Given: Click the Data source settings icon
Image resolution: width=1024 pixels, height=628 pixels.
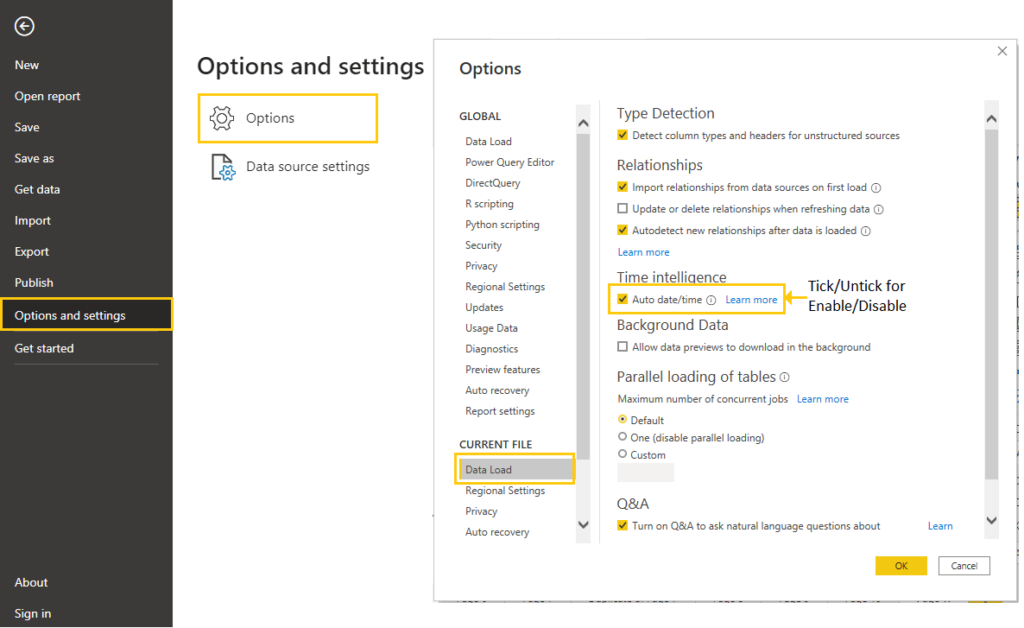Looking at the screenshot, I should tap(222, 167).
